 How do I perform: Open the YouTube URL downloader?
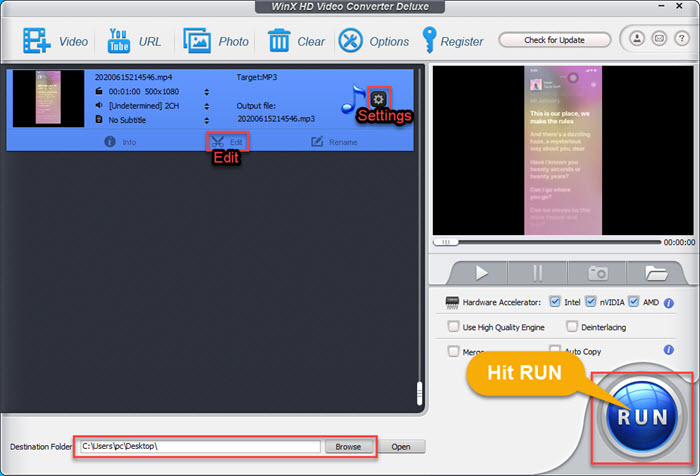click(x=134, y=41)
